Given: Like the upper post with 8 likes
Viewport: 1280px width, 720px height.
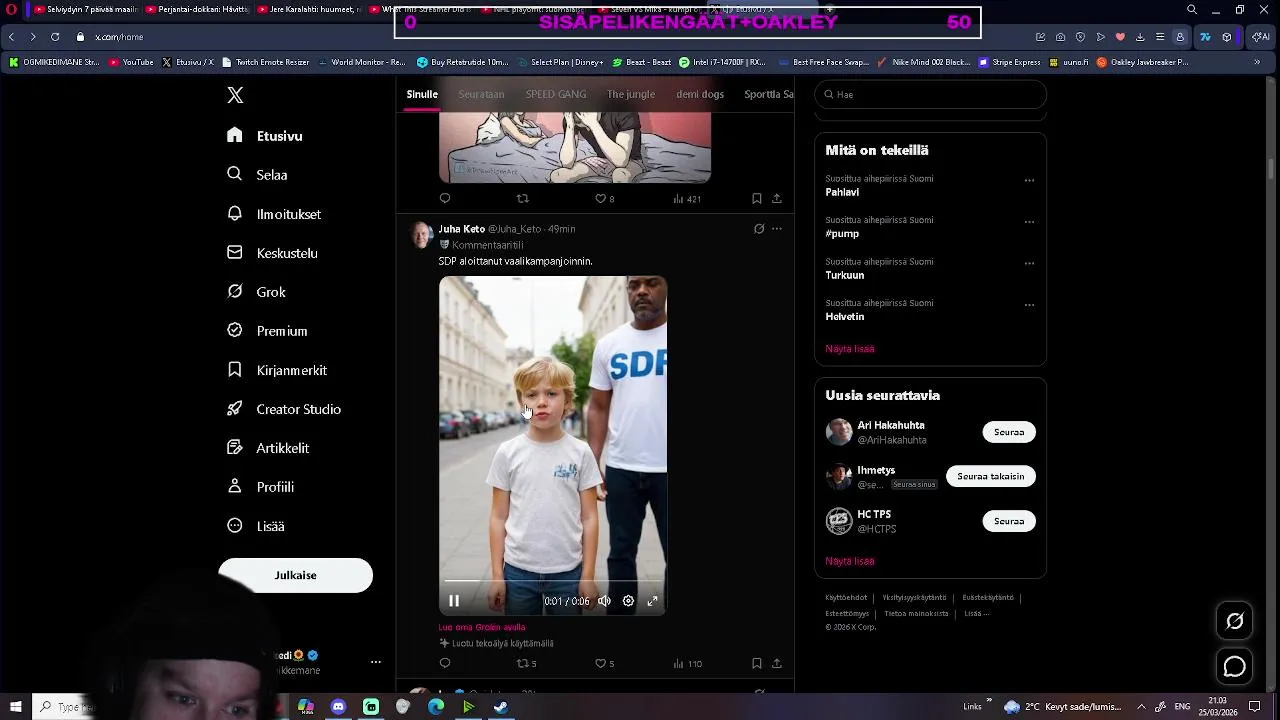Looking at the screenshot, I should (x=604, y=199).
